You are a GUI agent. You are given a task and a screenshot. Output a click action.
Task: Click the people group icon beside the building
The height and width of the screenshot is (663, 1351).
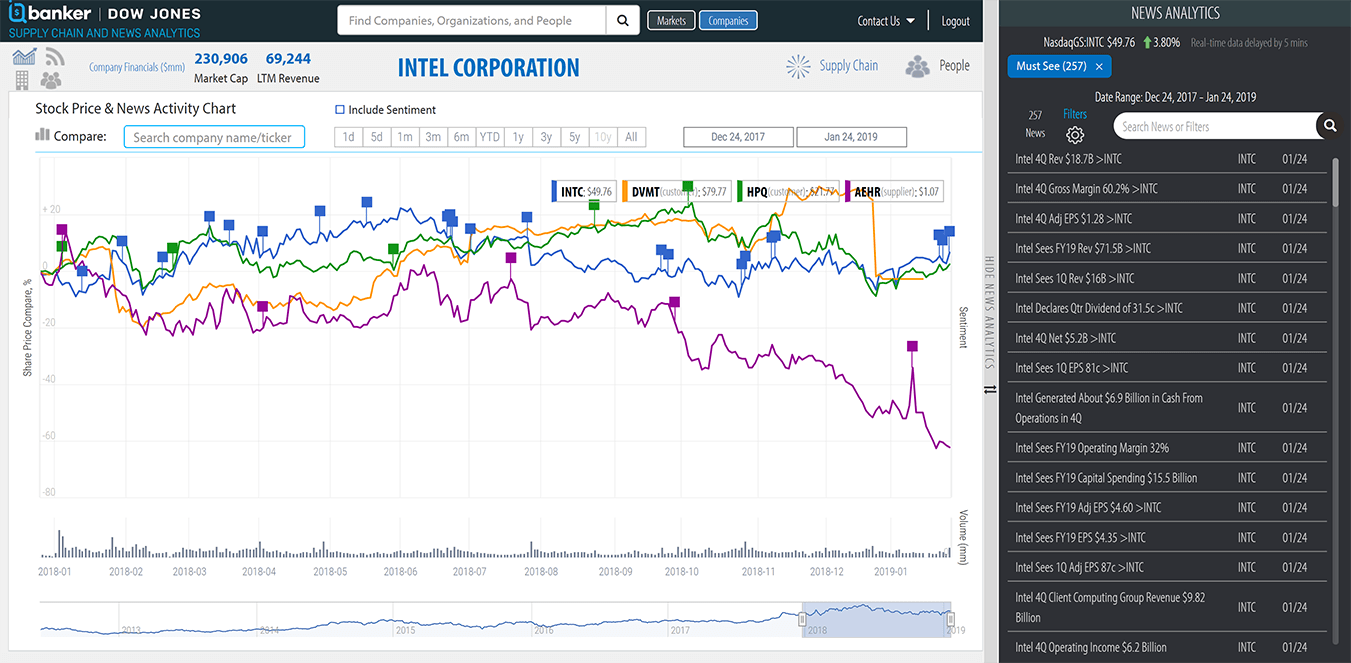point(51,80)
